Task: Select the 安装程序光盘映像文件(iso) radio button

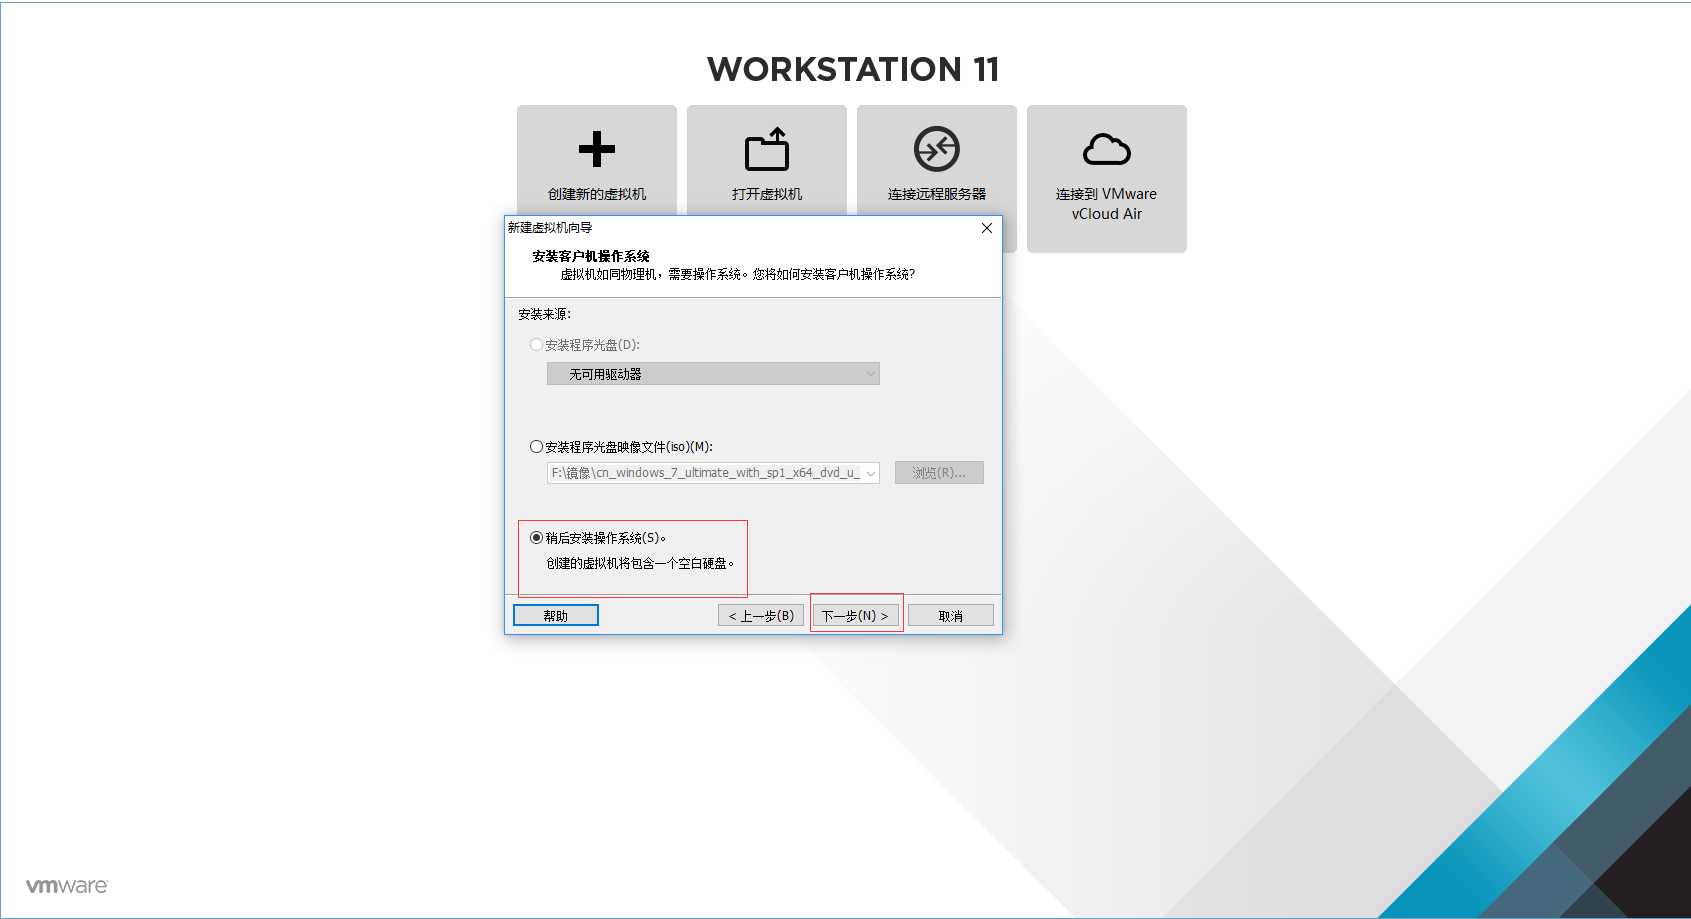Action: click(x=536, y=447)
